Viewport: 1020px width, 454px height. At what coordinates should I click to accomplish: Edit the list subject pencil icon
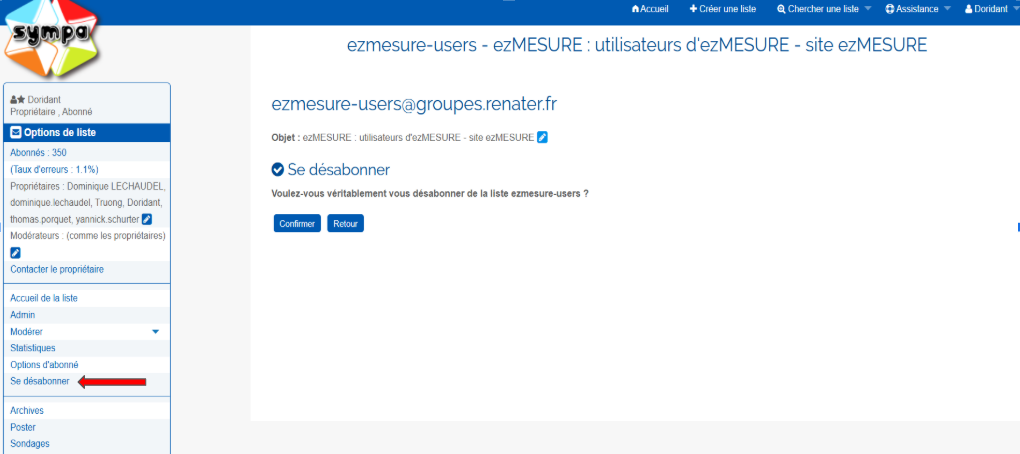543,137
